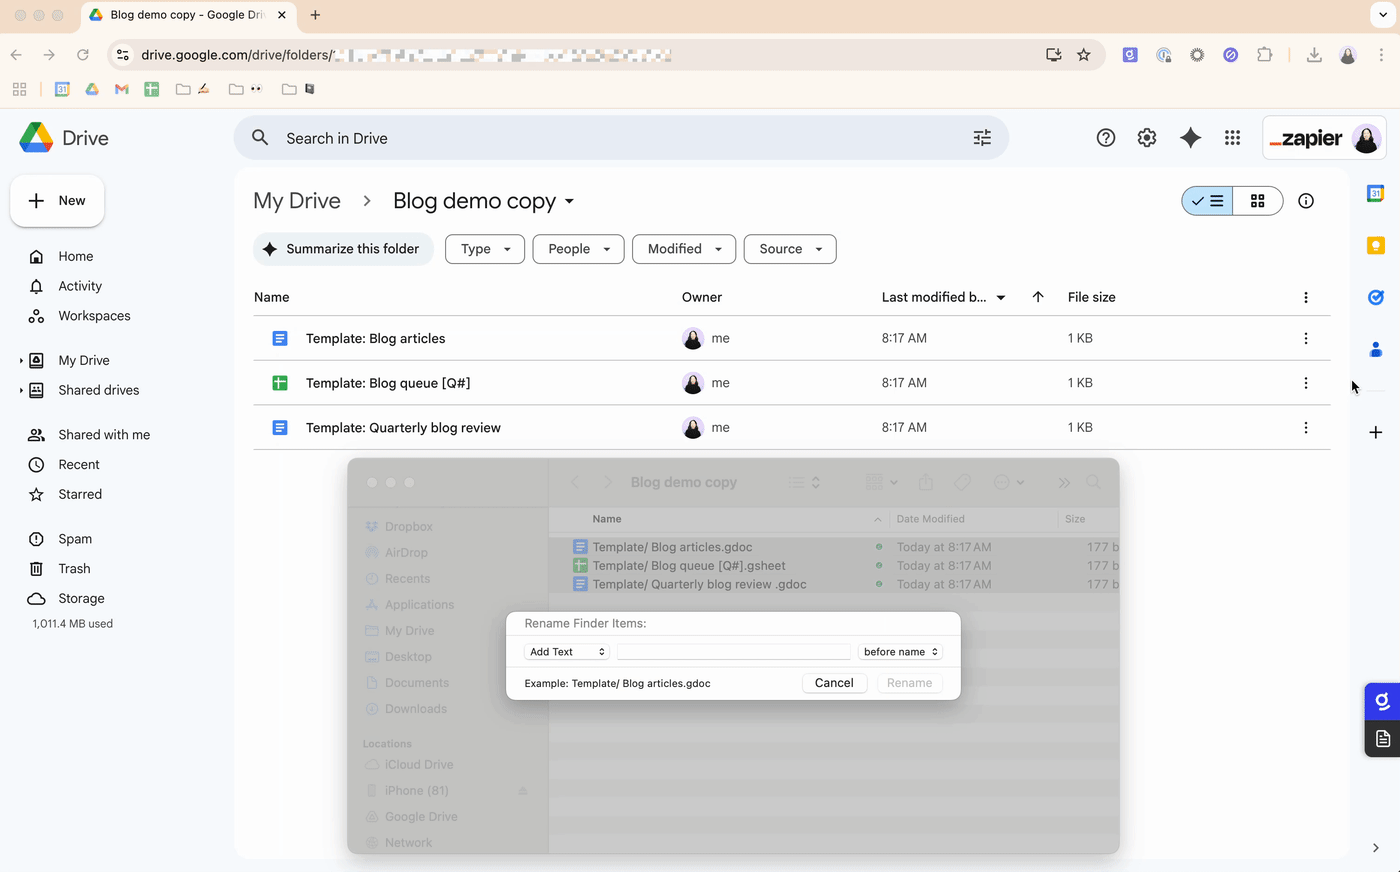Open Spam in sidebar
This screenshot has width=1400, height=872.
pyautogui.click(x=75, y=539)
